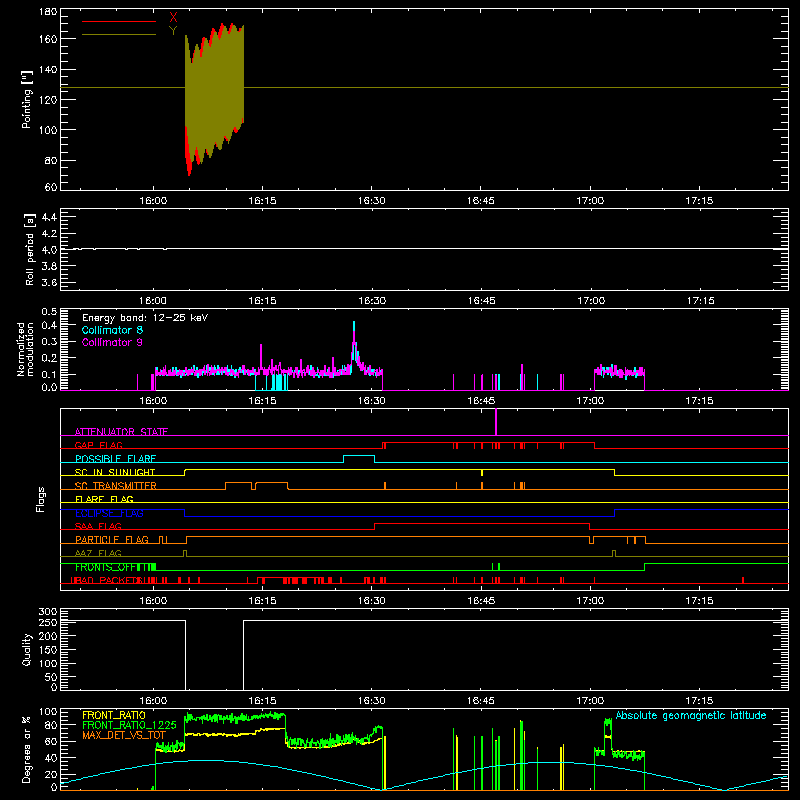This screenshot has height=800, width=800.
Task: Click the SC_IN_SUNLIGHT flag label
Action: [115, 472]
